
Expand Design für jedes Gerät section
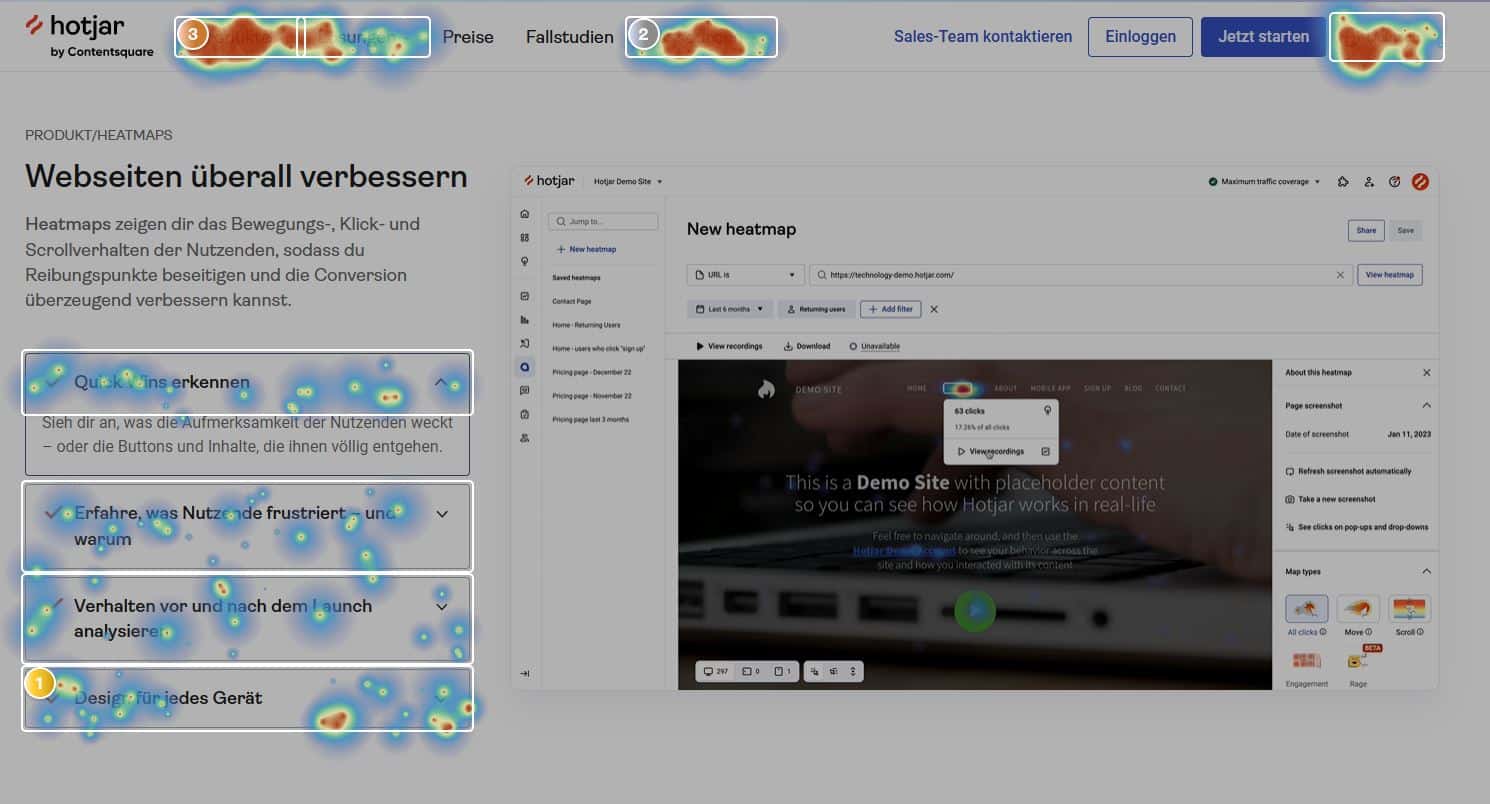click(247, 698)
